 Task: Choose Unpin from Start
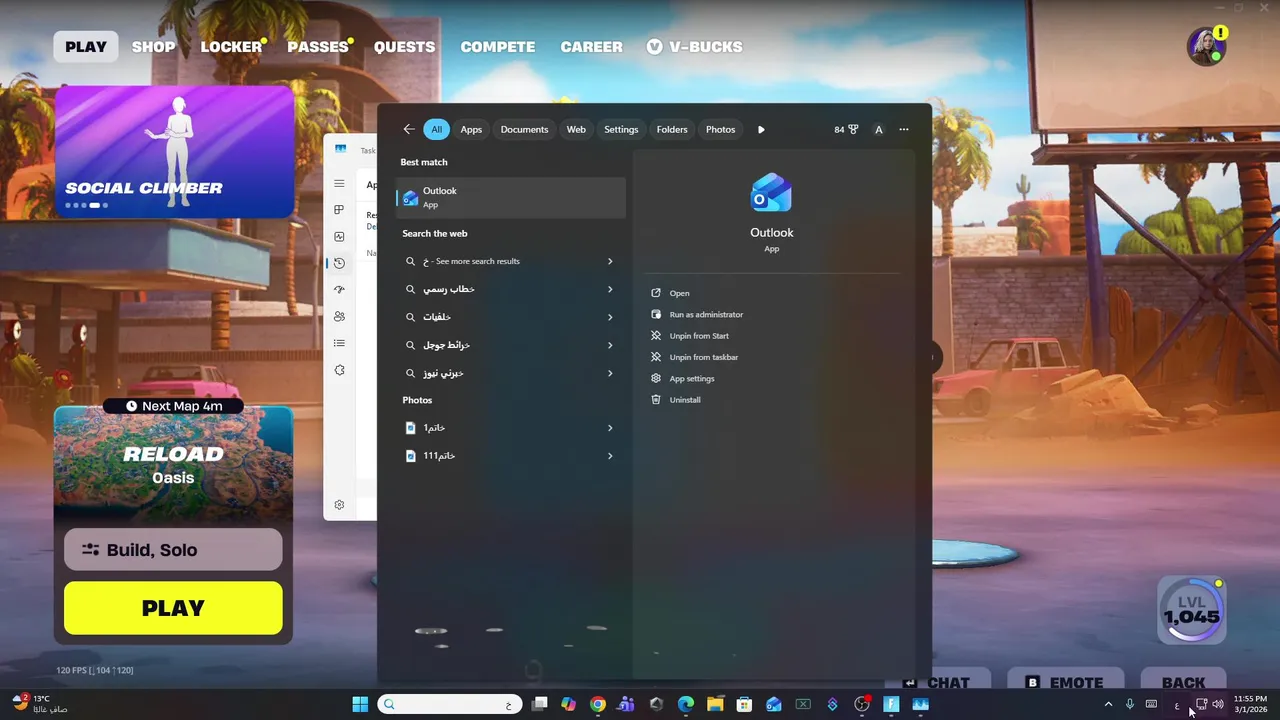pyautogui.click(x=689, y=336)
